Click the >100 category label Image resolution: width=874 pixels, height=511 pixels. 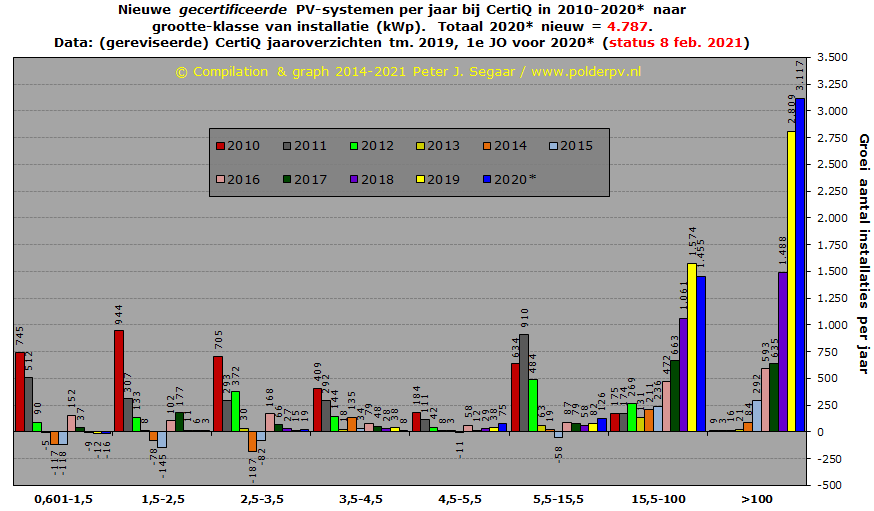pos(757,499)
